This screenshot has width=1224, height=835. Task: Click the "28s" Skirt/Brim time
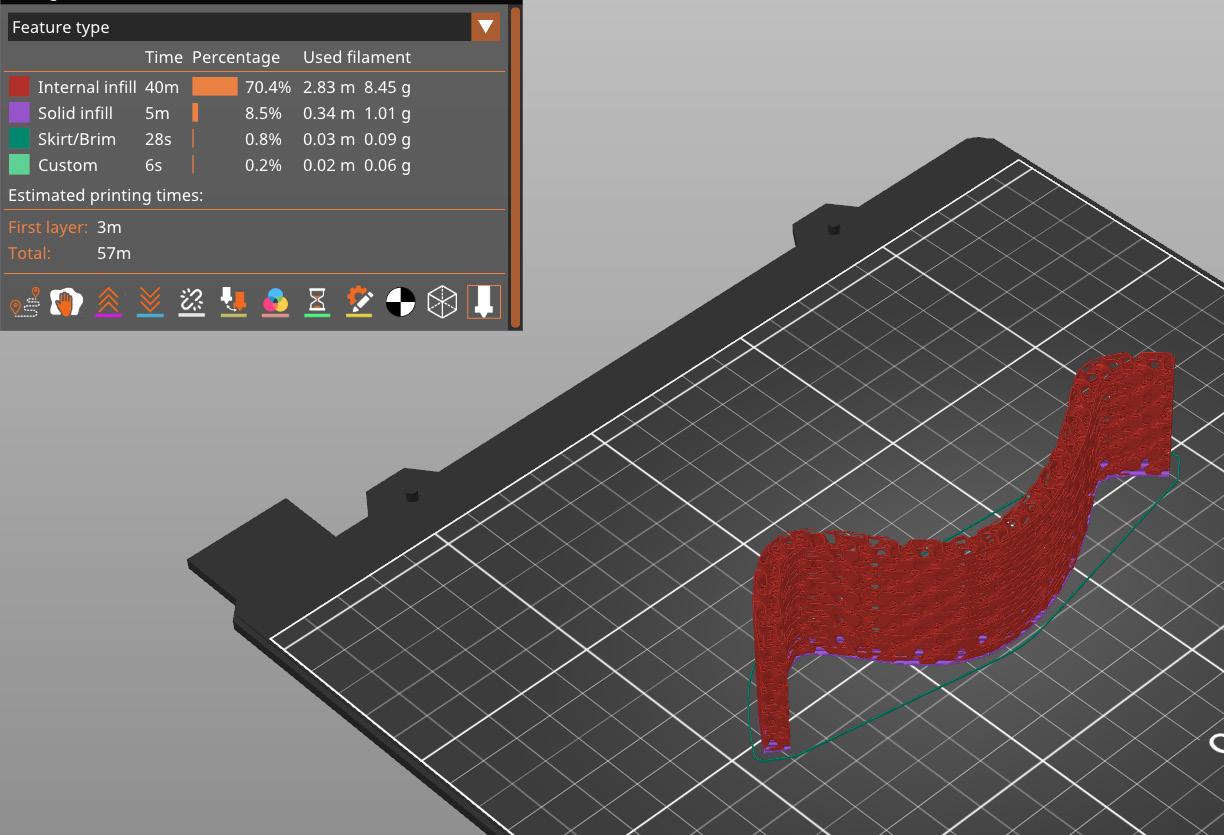(x=158, y=139)
